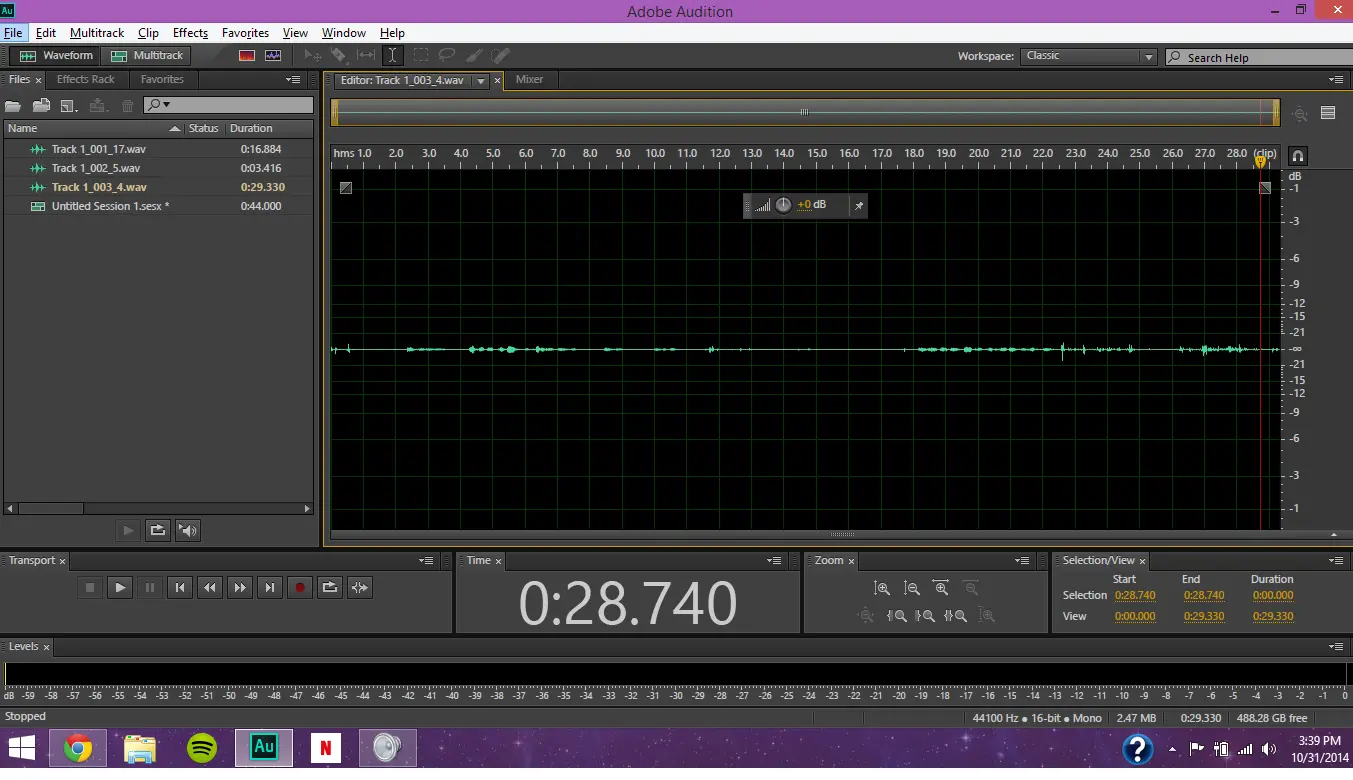Click Zoom In at Out Point icon
This screenshot has height=780, width=1353.
click(x=926, y=616)
